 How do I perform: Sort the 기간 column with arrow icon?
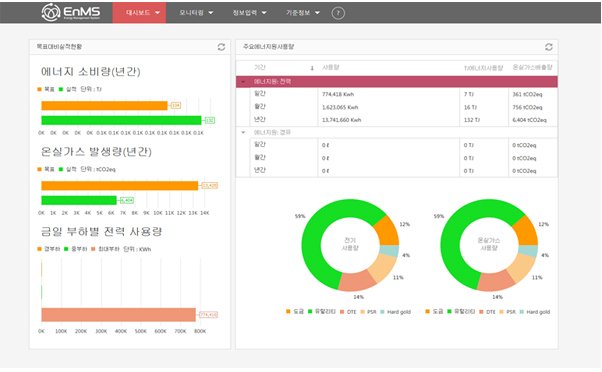coord(312,68)
